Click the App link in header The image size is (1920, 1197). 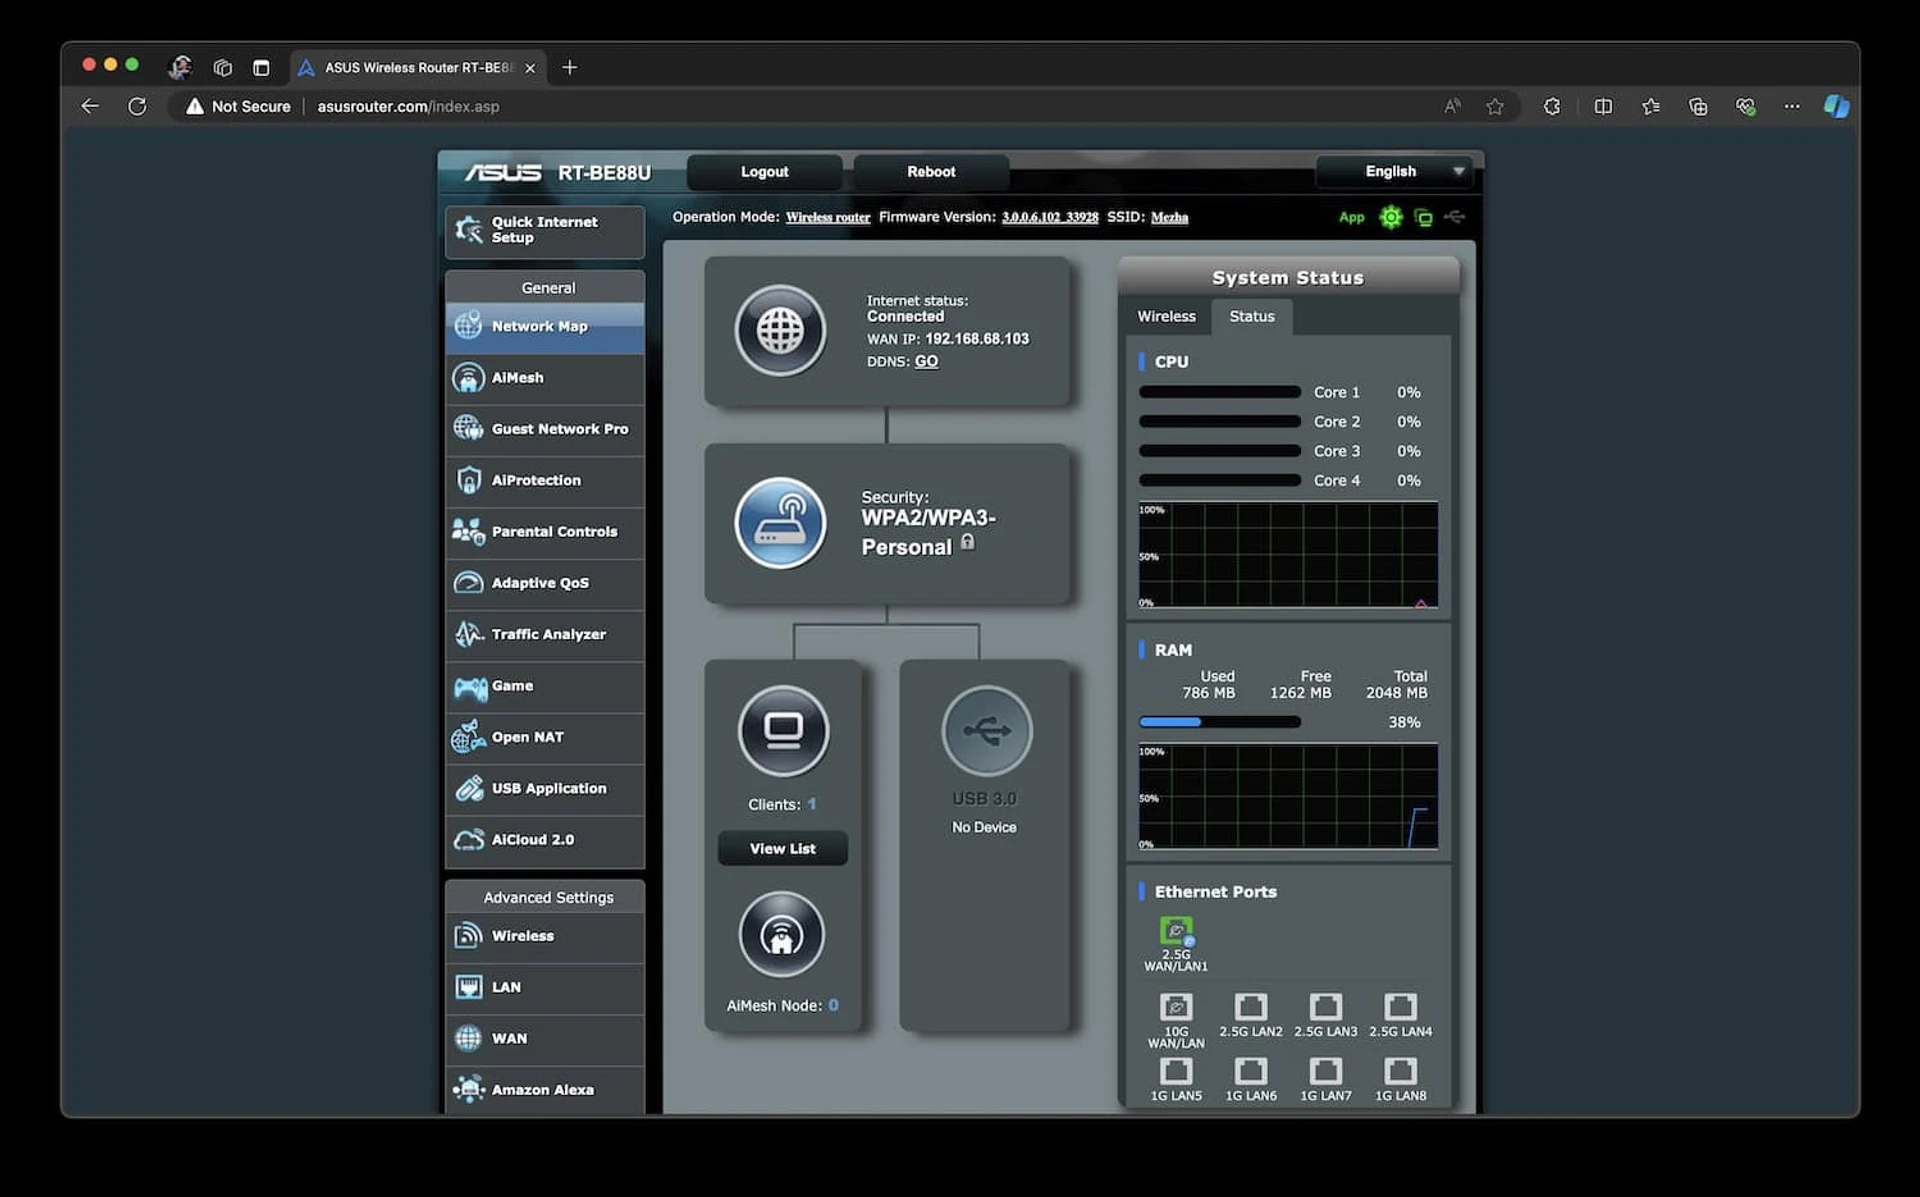(1351, 217)
